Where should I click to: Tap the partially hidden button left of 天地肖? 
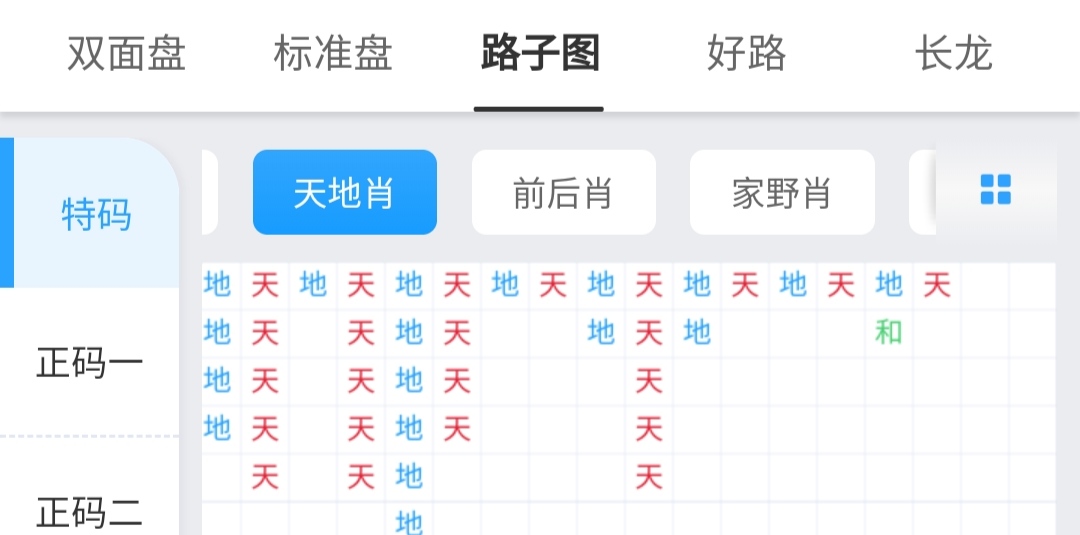210,193
